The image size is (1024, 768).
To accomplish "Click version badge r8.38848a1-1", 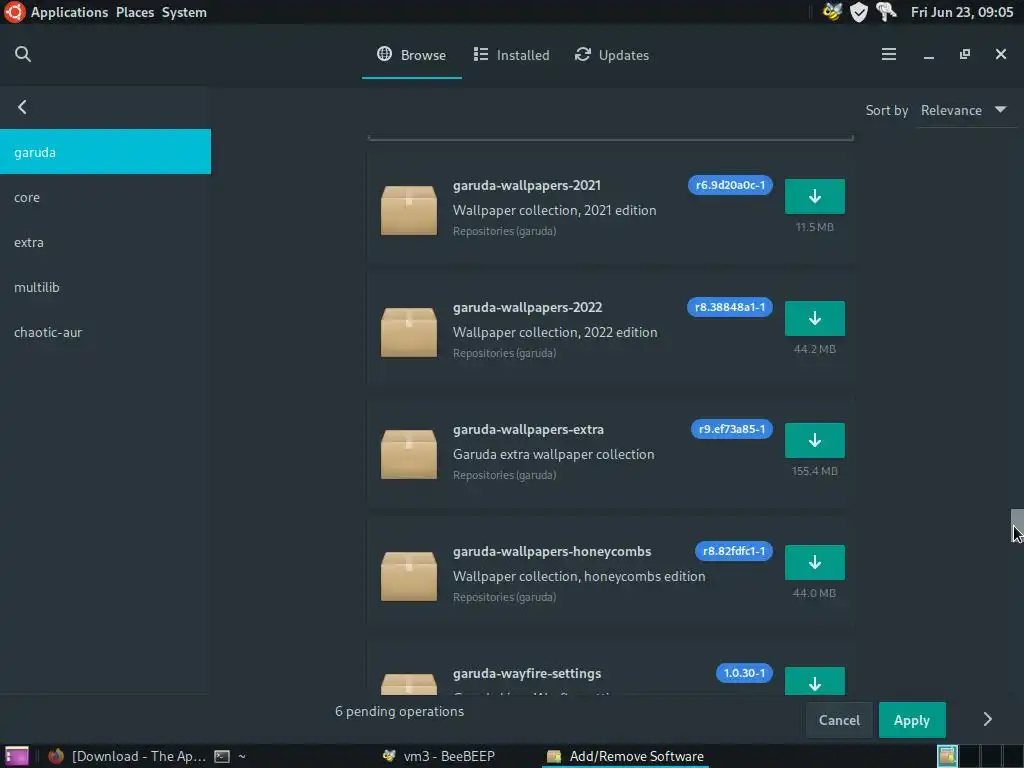I will [x=729, y=307].
